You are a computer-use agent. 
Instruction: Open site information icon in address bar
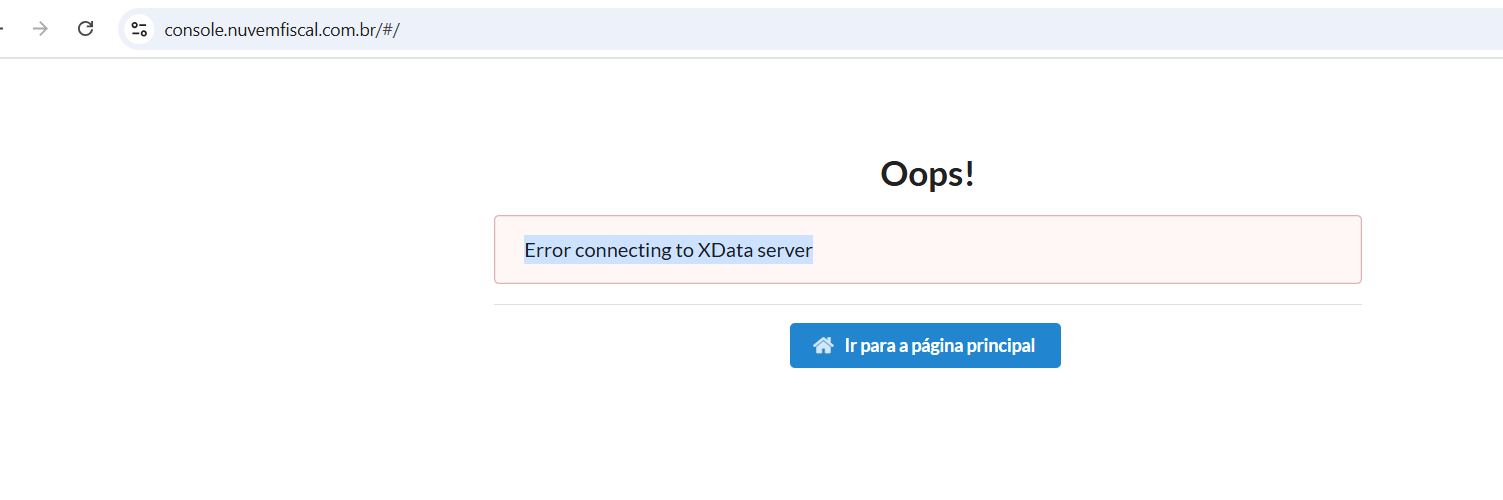pyautogui.click(x=139, y=29)
